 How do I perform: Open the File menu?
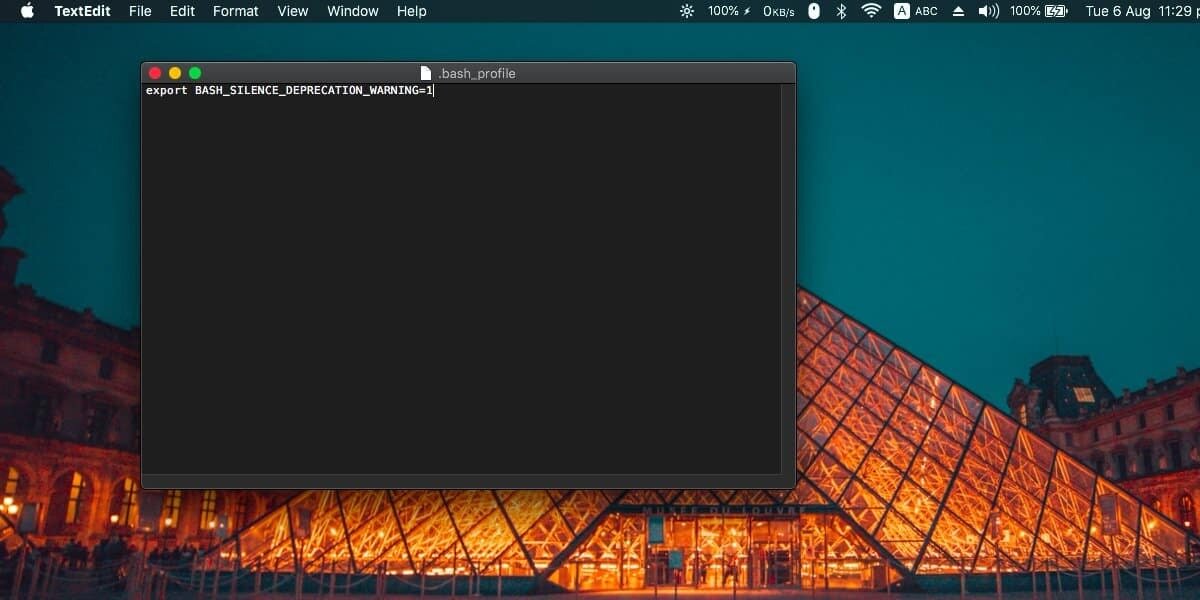[140, 11]
